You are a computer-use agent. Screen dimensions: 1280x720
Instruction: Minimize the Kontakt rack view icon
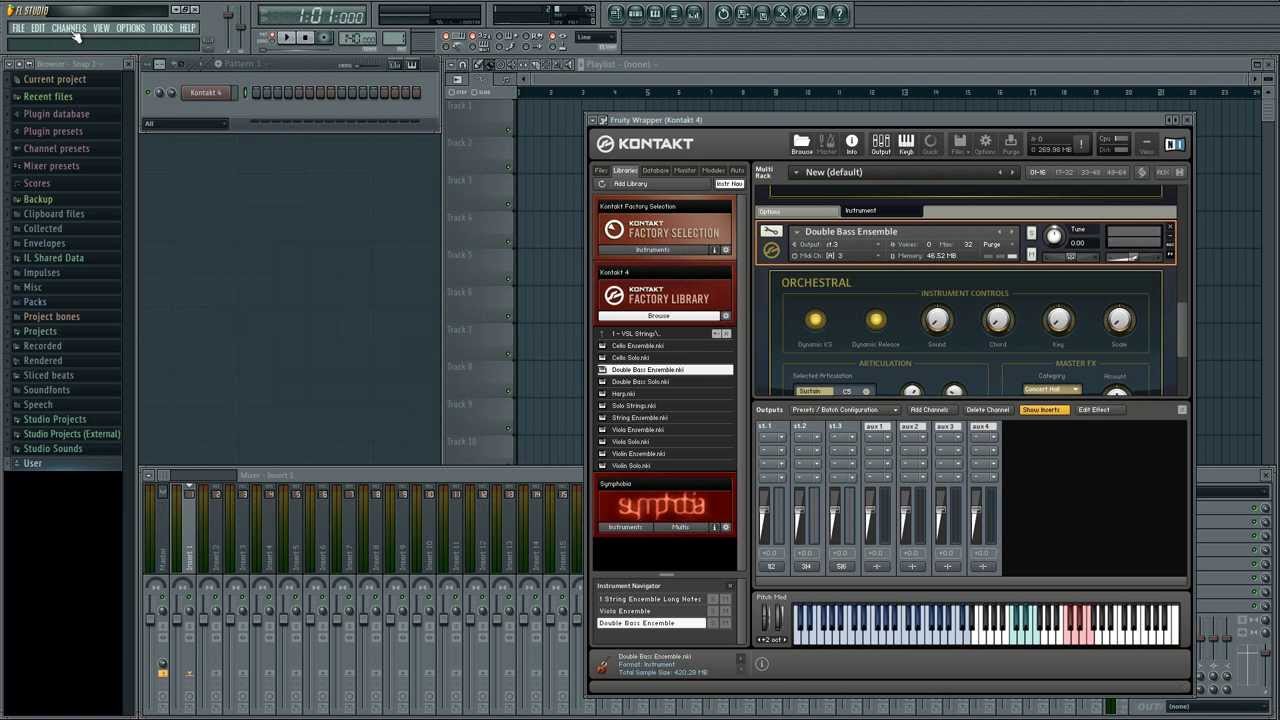tap(1146, 144)
